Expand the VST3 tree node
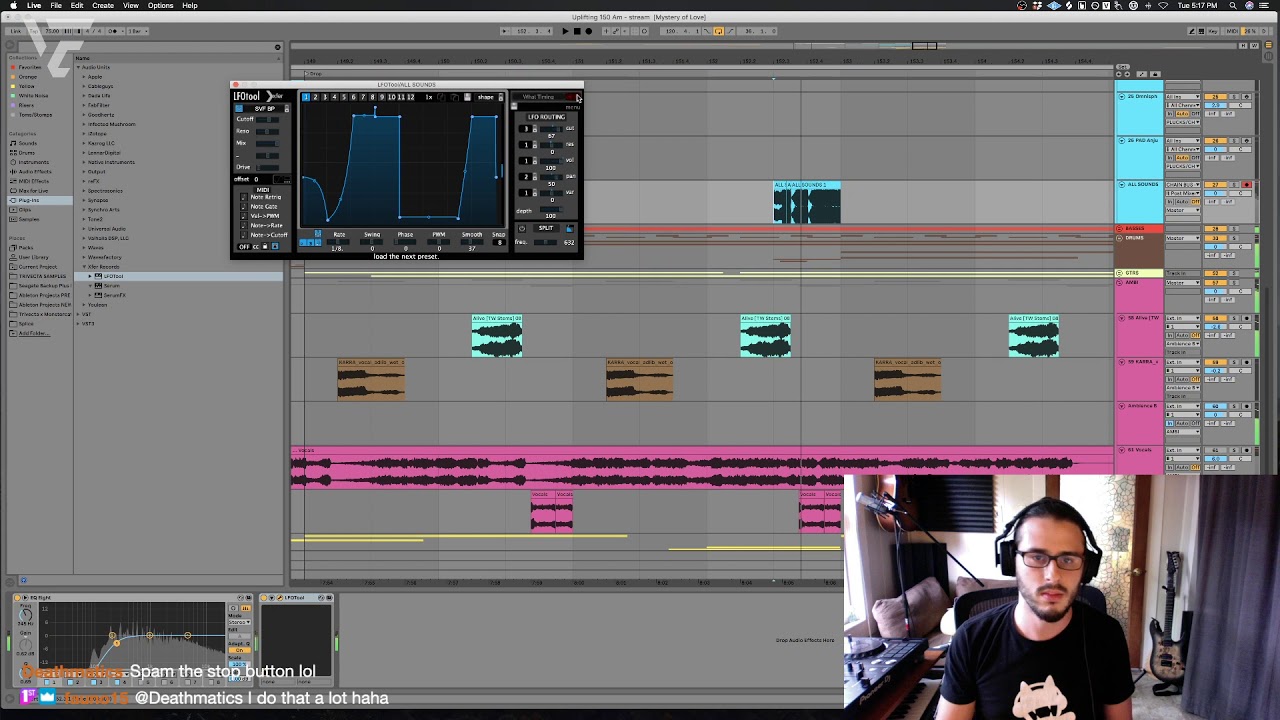The width and height of the screenshot is (1280, 720). [x=78, y=323]
